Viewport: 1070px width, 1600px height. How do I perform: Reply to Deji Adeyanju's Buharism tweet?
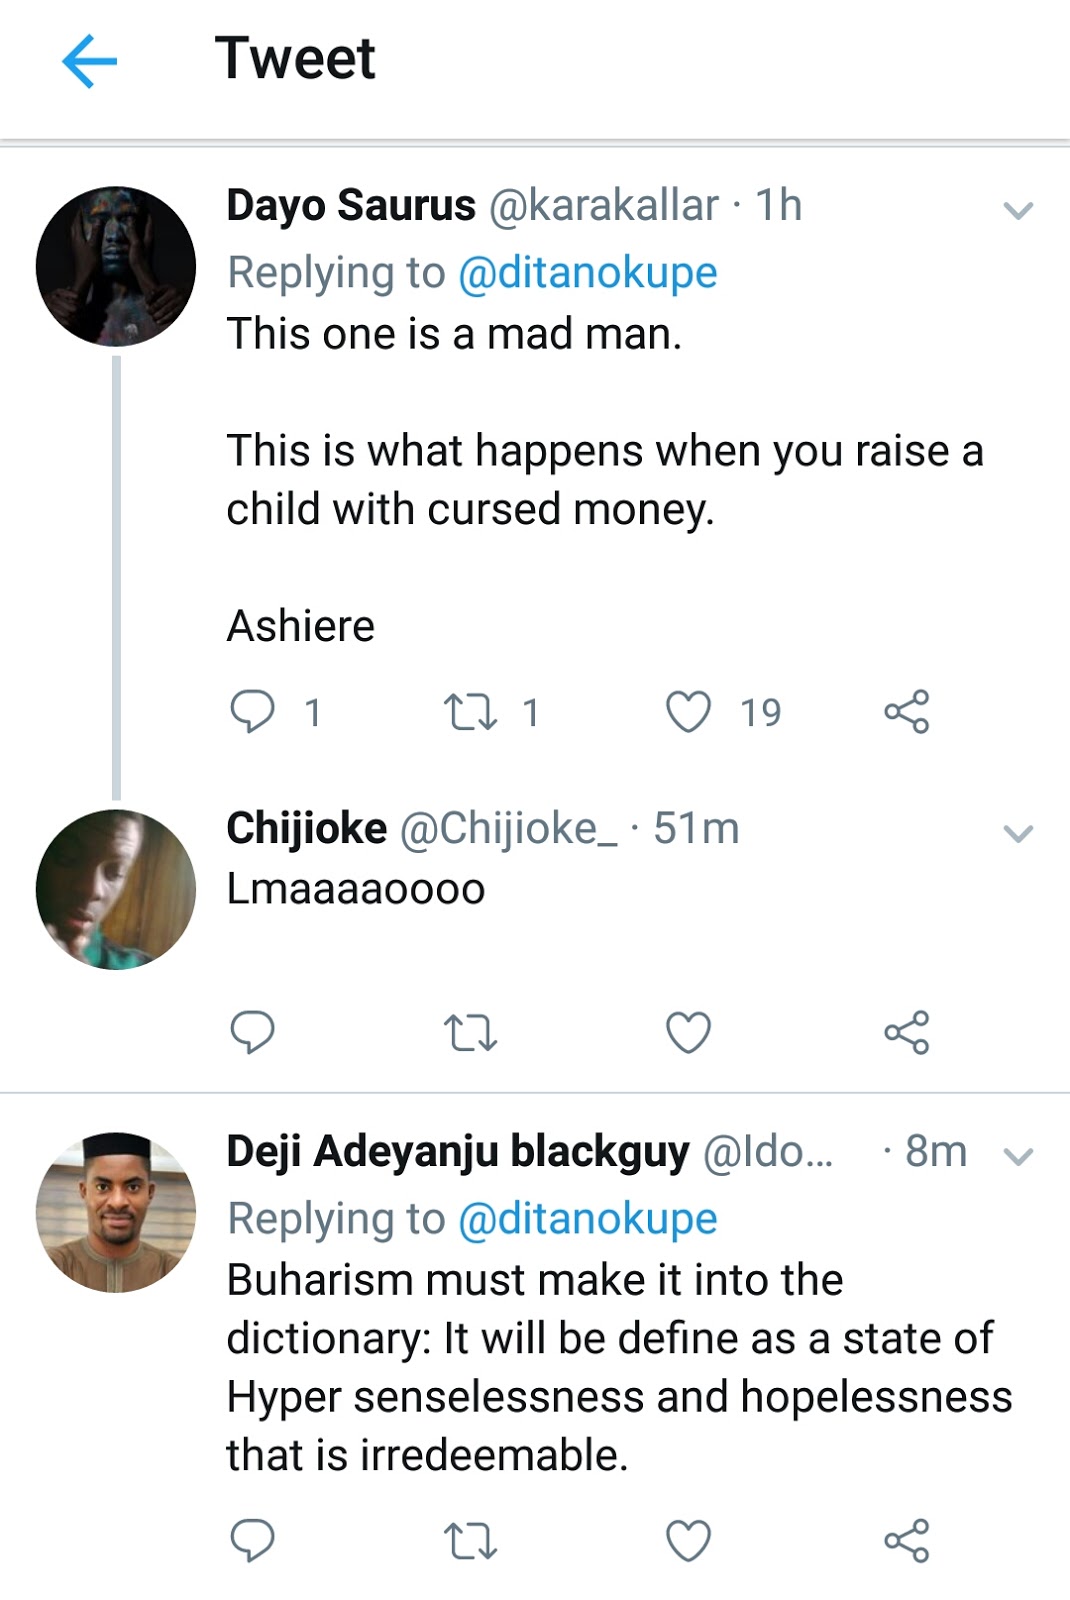(252, 1540)
